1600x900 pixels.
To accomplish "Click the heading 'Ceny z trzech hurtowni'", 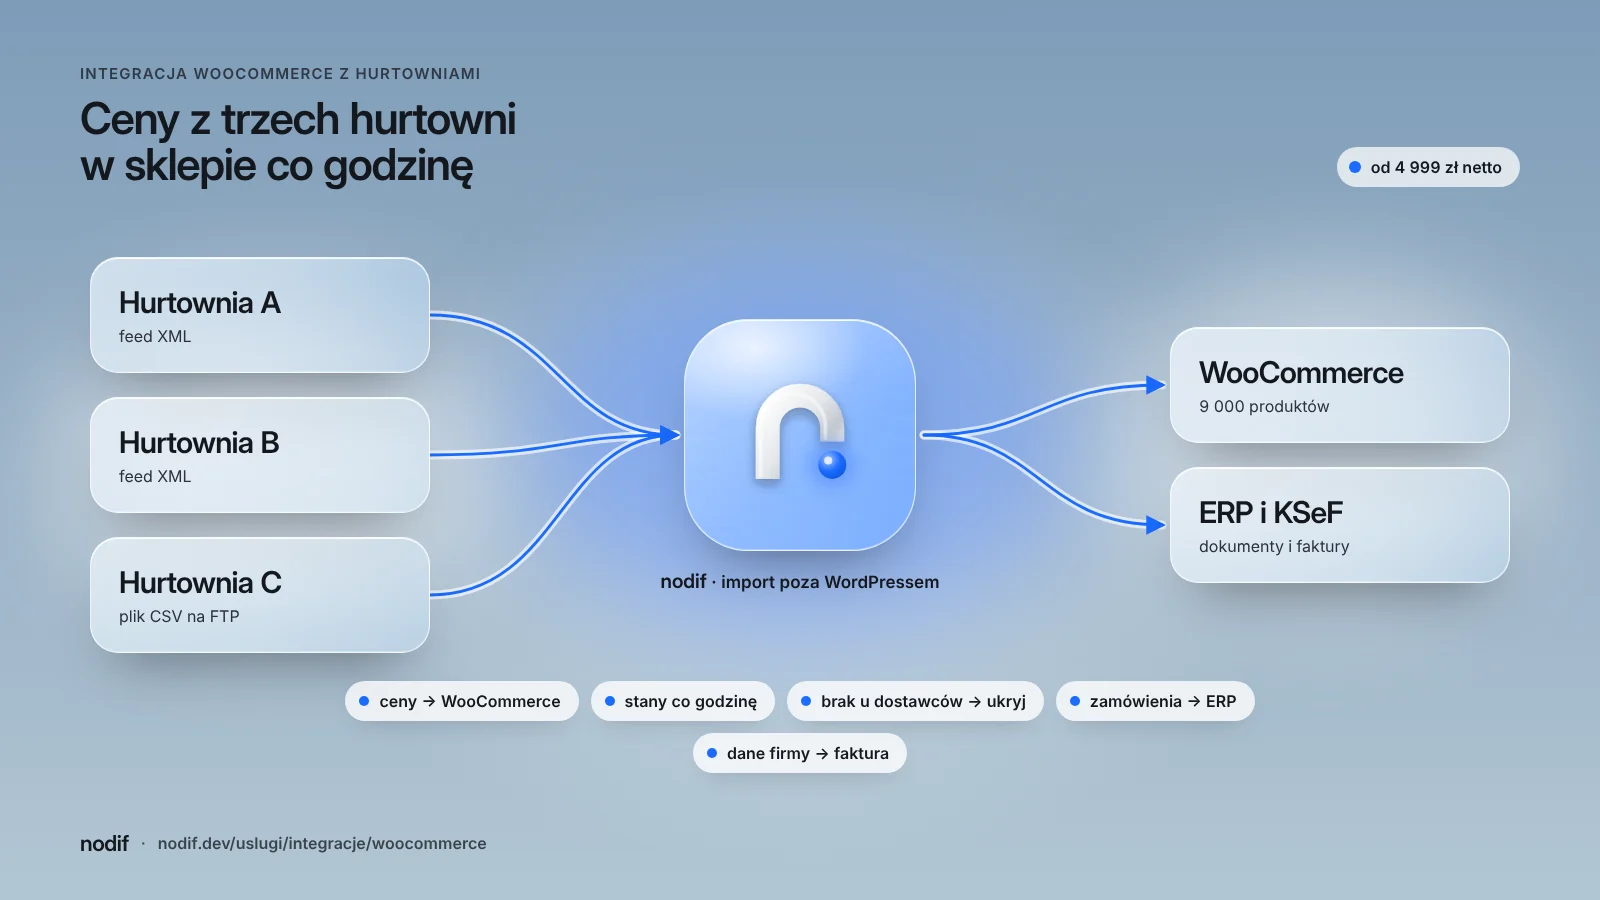I will (298, 119).
